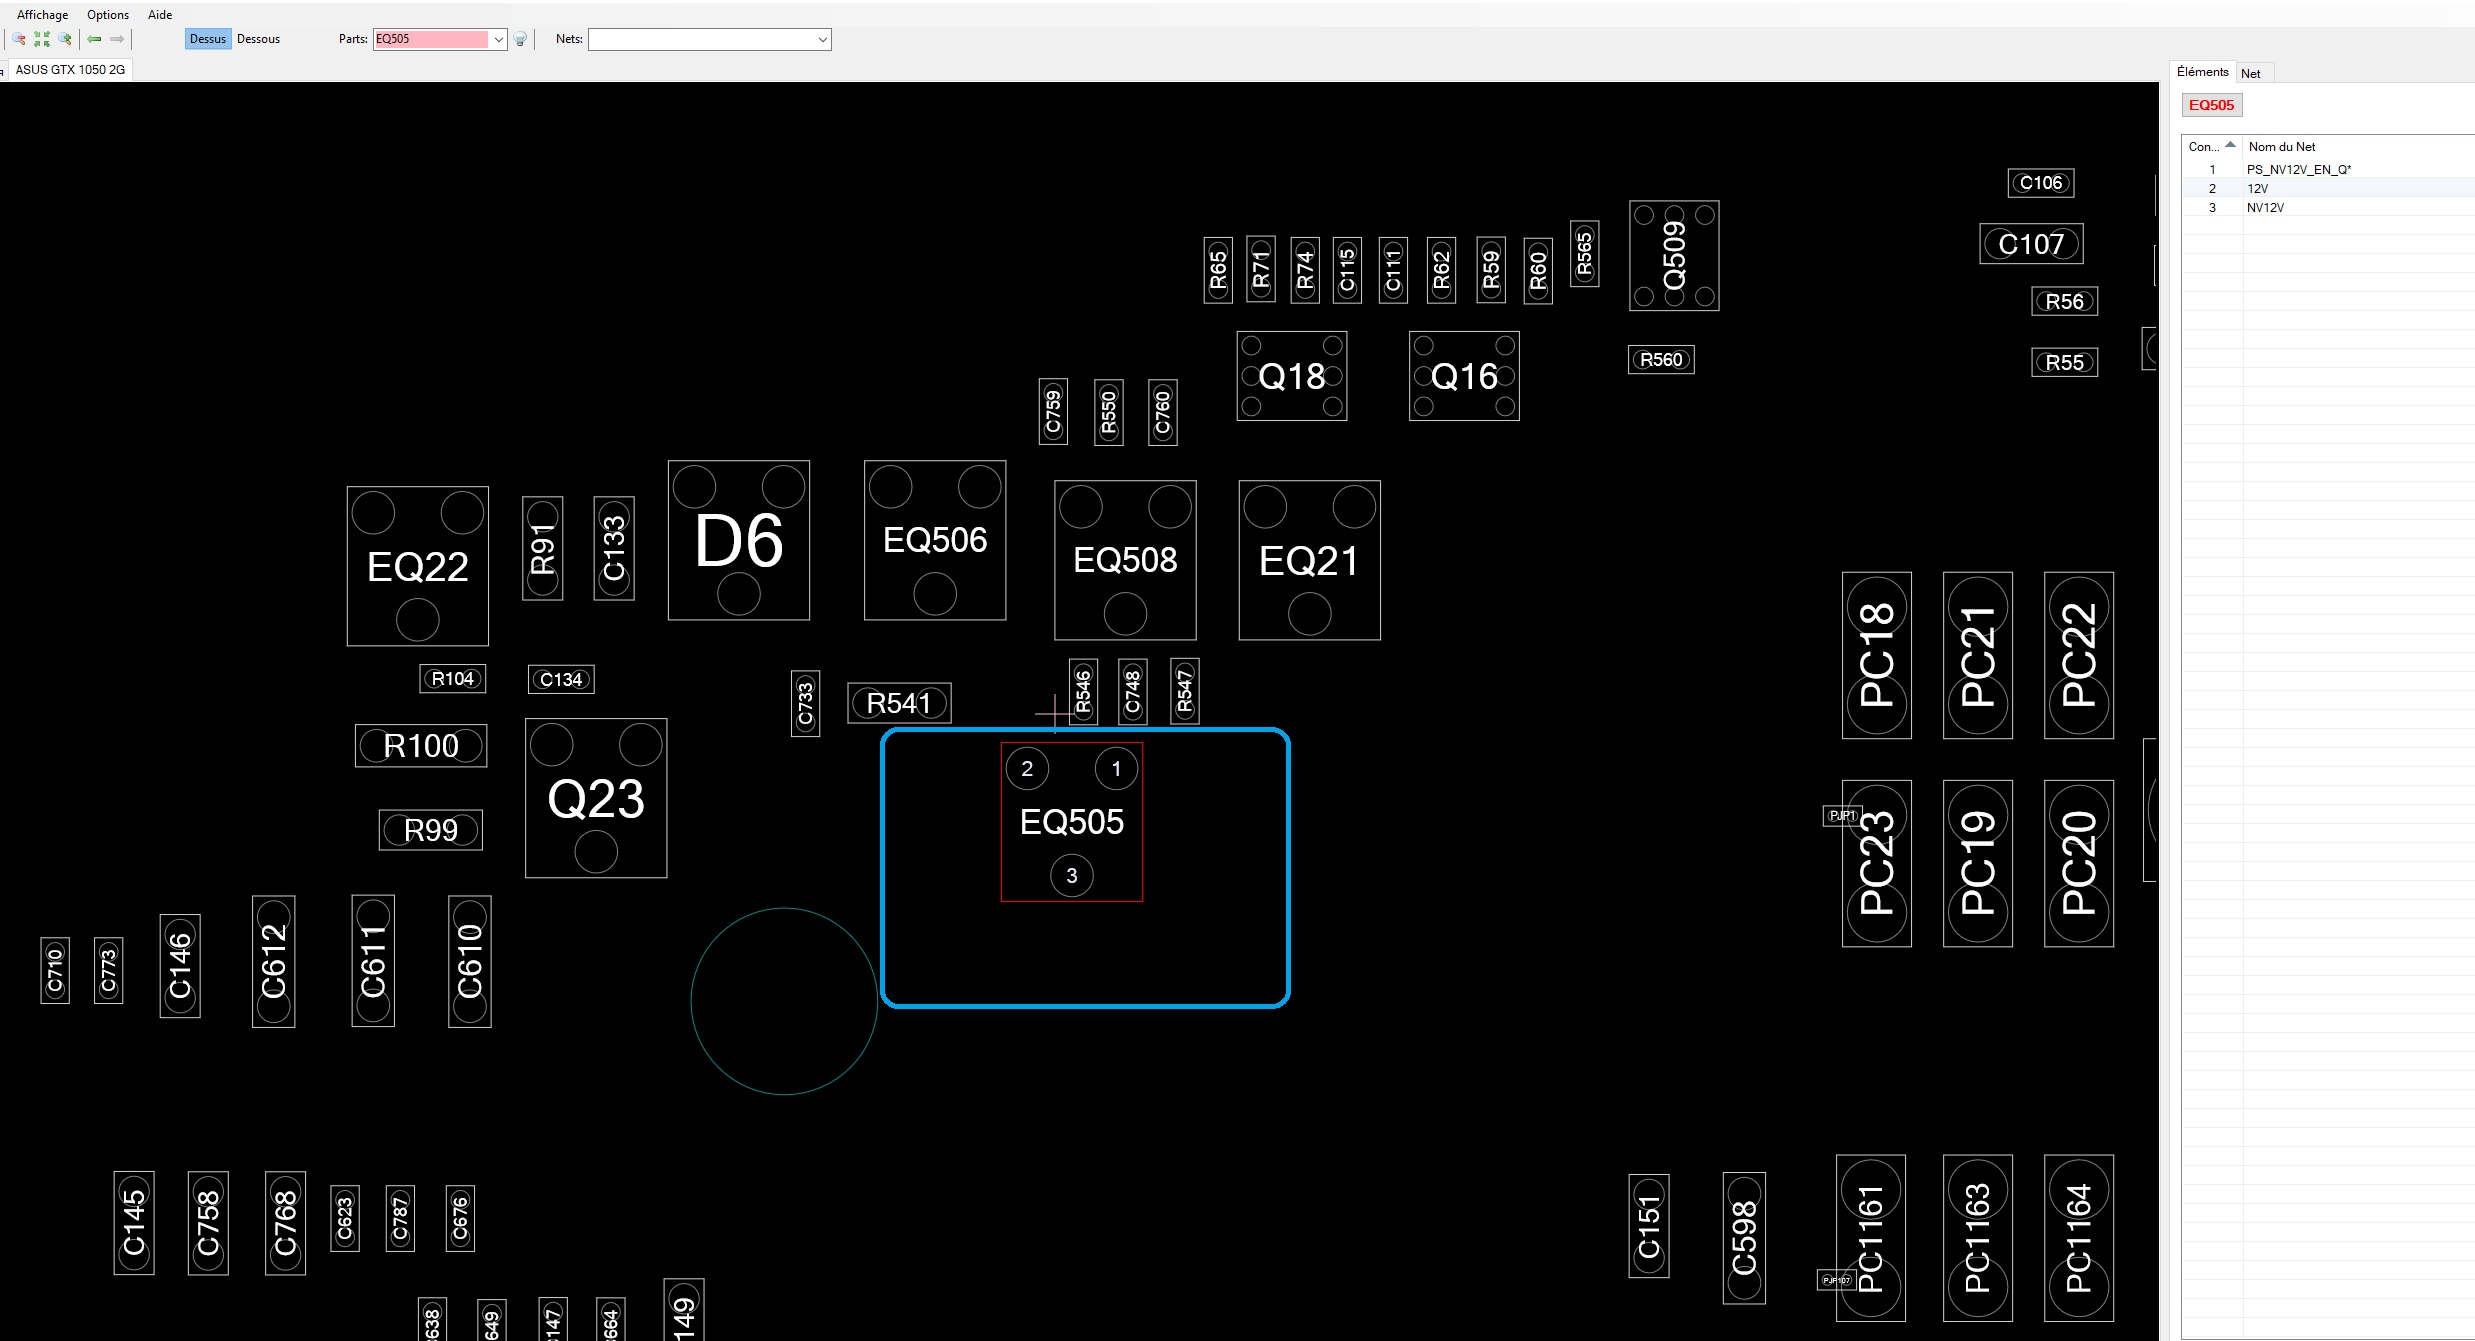Select the 12V net row
Viewport: 2475px width, 1341px height.
pyautogui.click(x=2258, y=188)
